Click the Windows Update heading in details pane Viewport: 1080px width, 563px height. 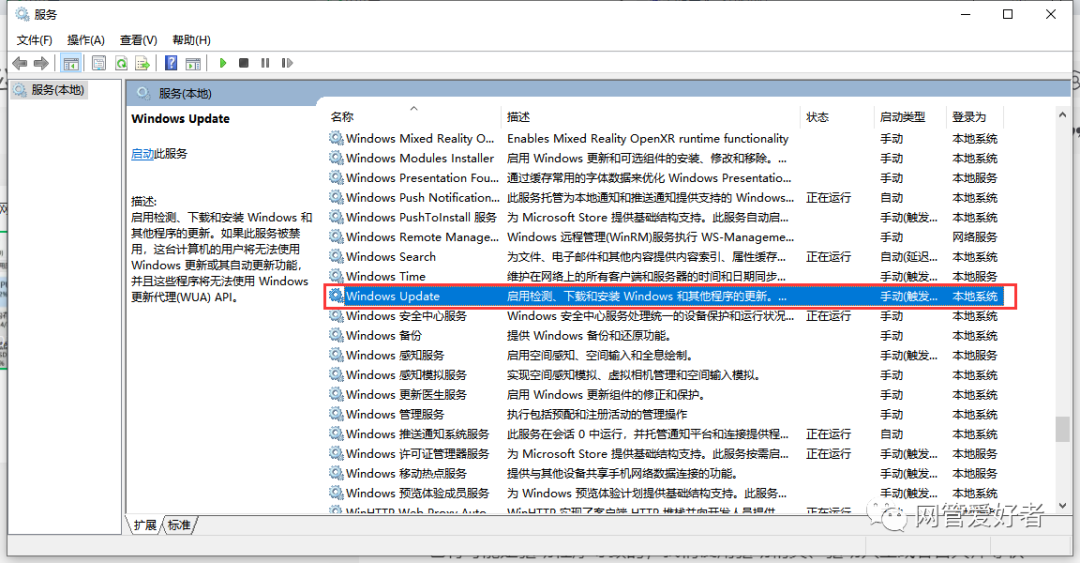click(180, 119)
